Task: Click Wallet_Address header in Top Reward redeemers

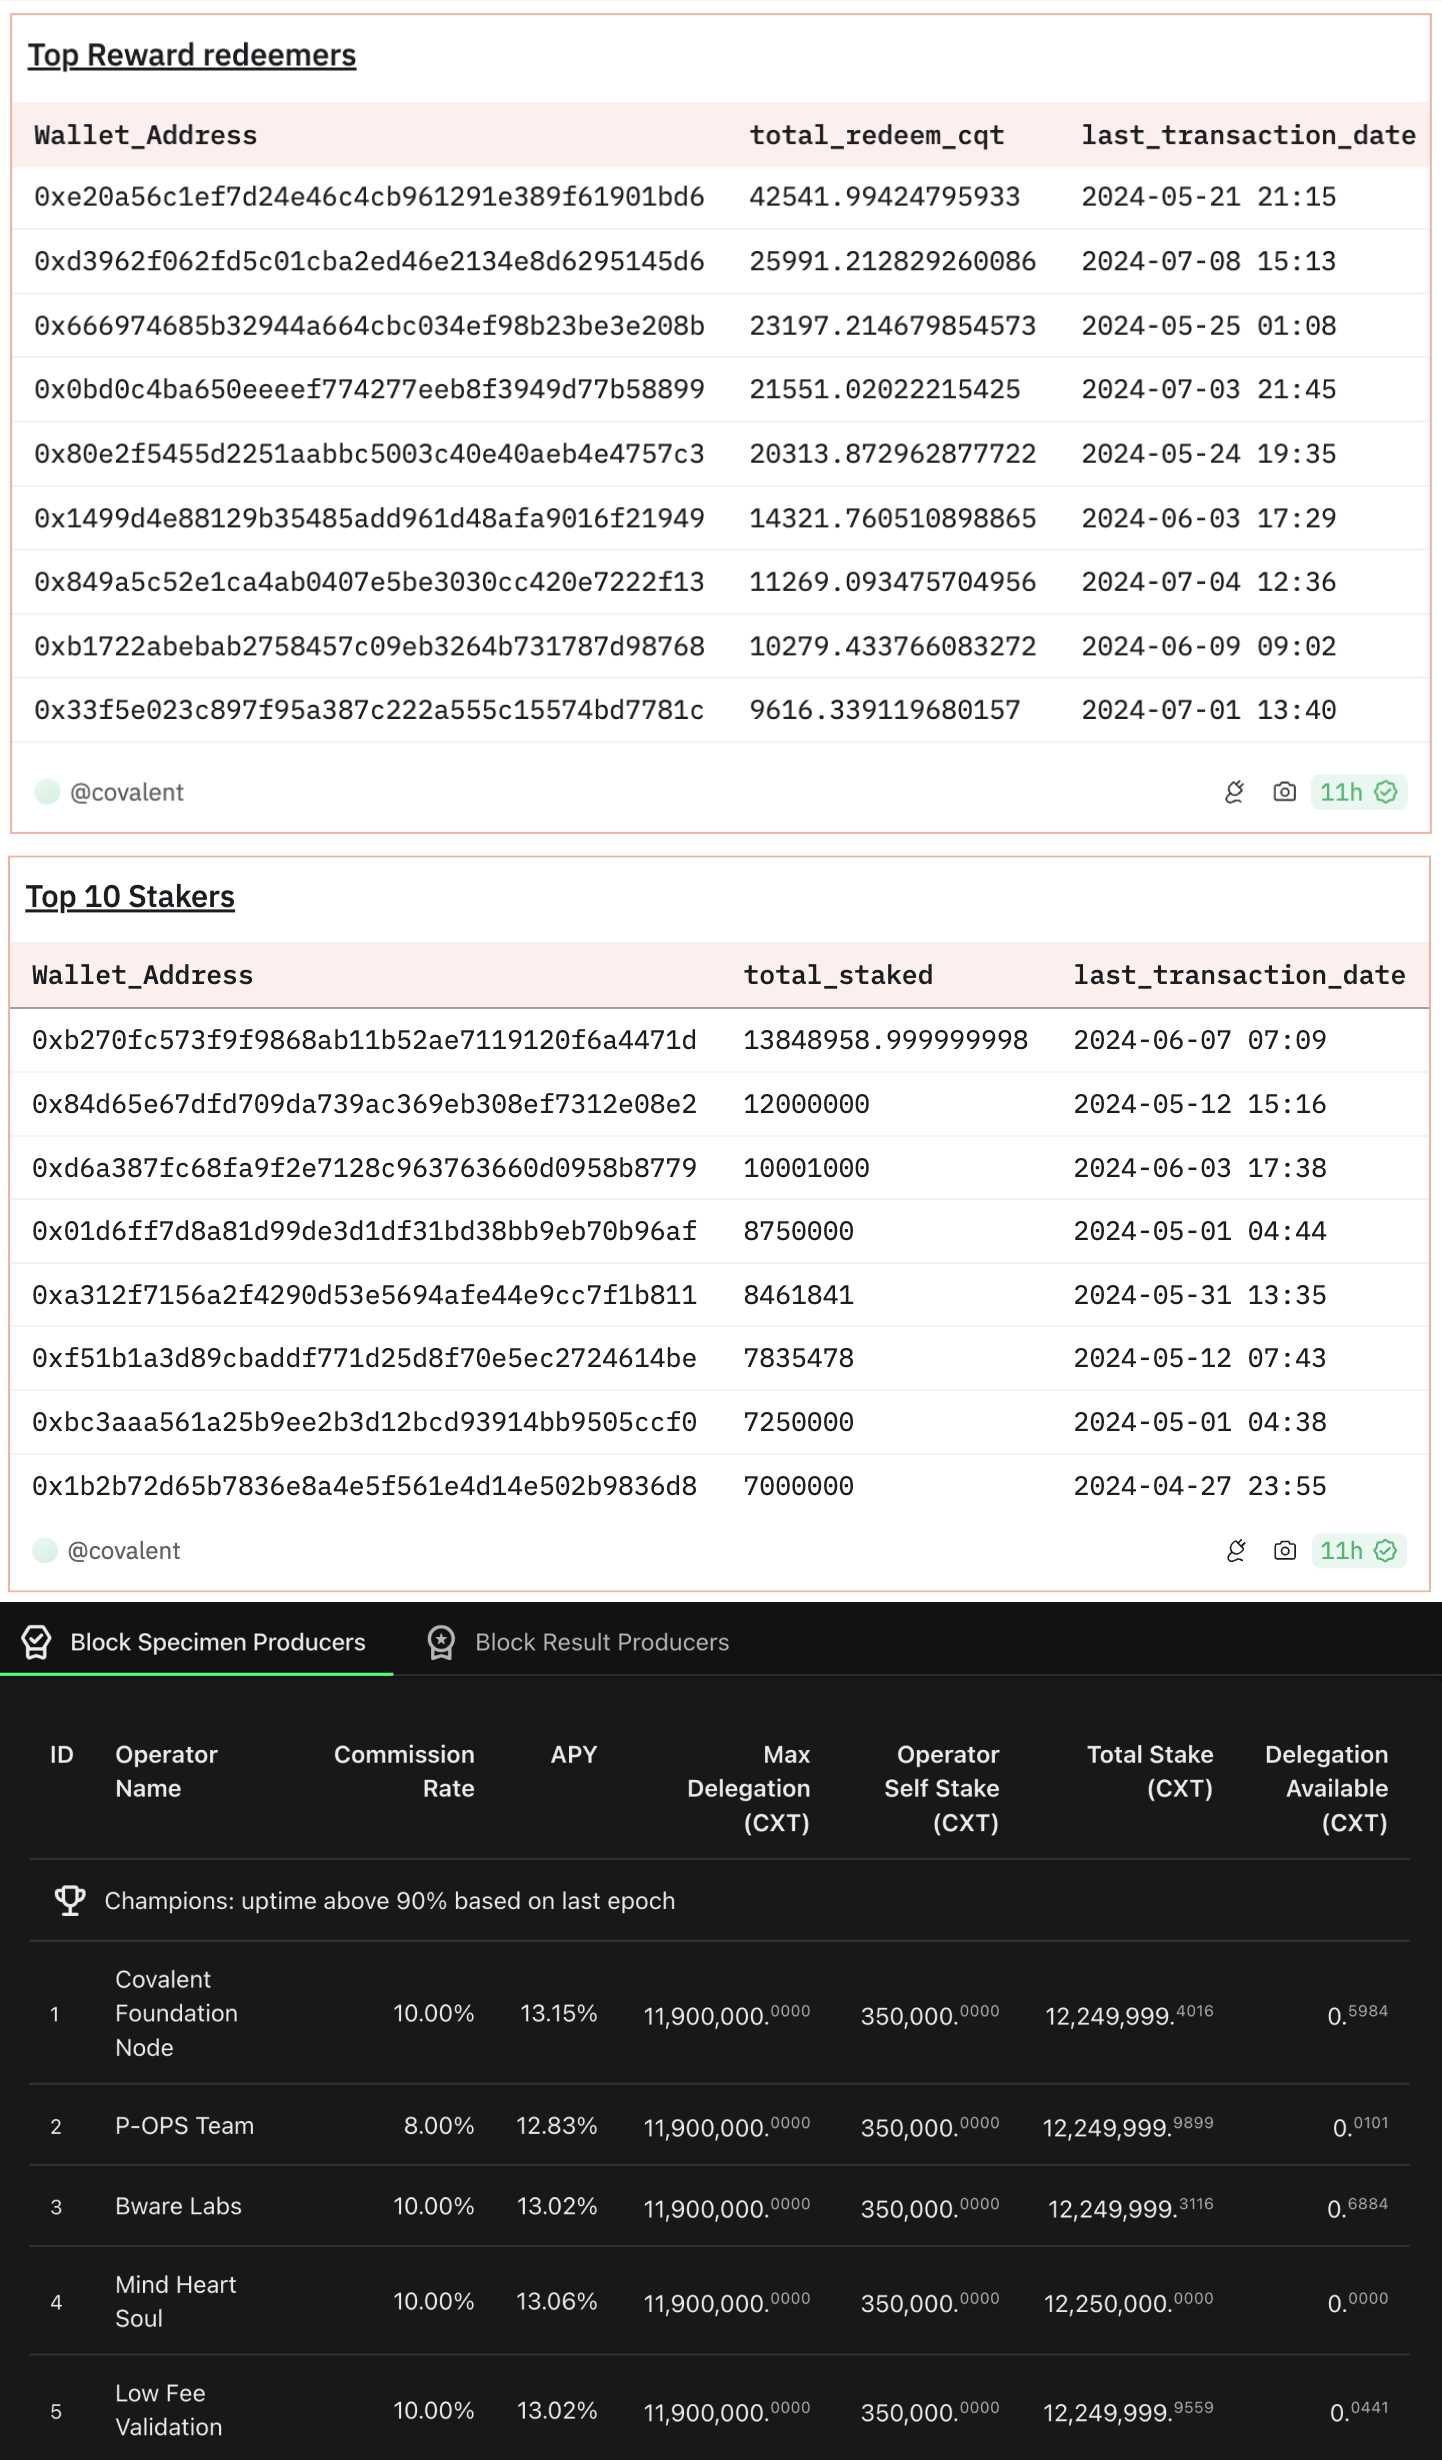Action: click(x=146, y=135)
